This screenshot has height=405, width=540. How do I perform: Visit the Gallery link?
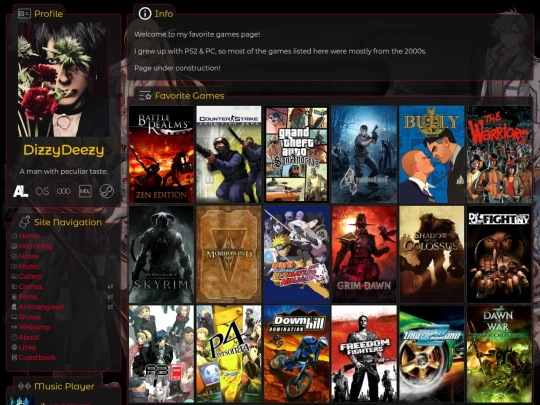(x=30, y=276)
